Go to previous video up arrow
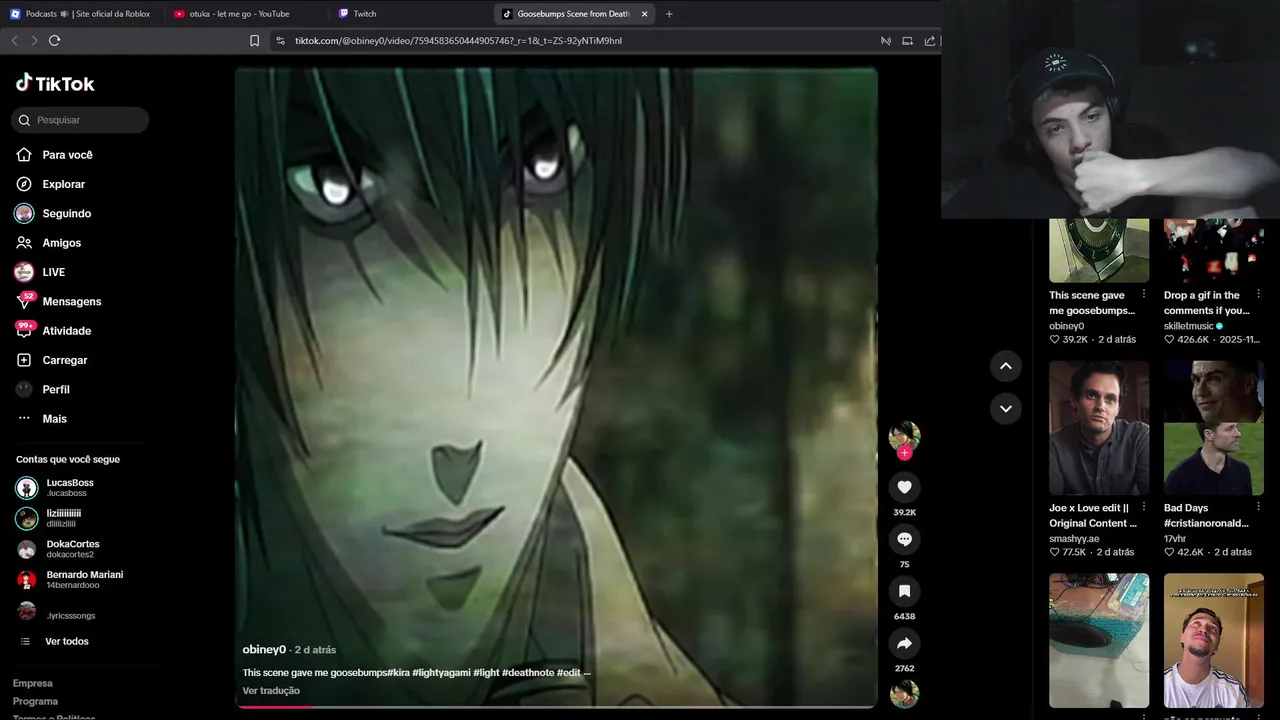 [1006, 366]
